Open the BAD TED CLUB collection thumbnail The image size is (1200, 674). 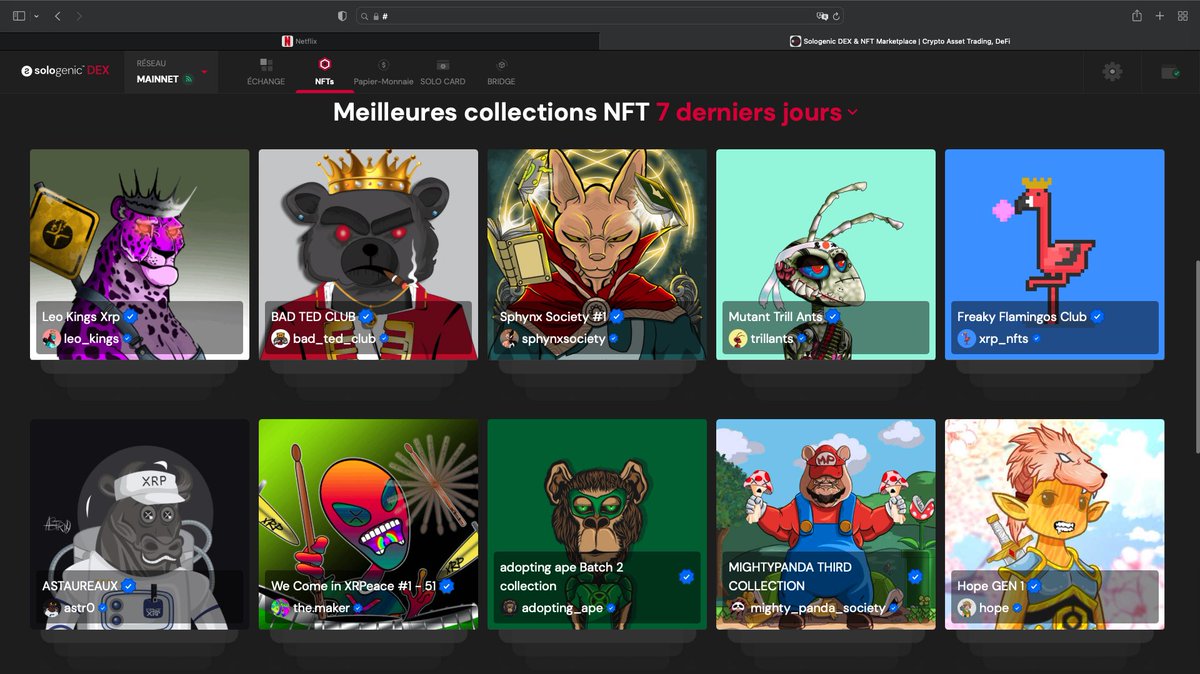368,254
